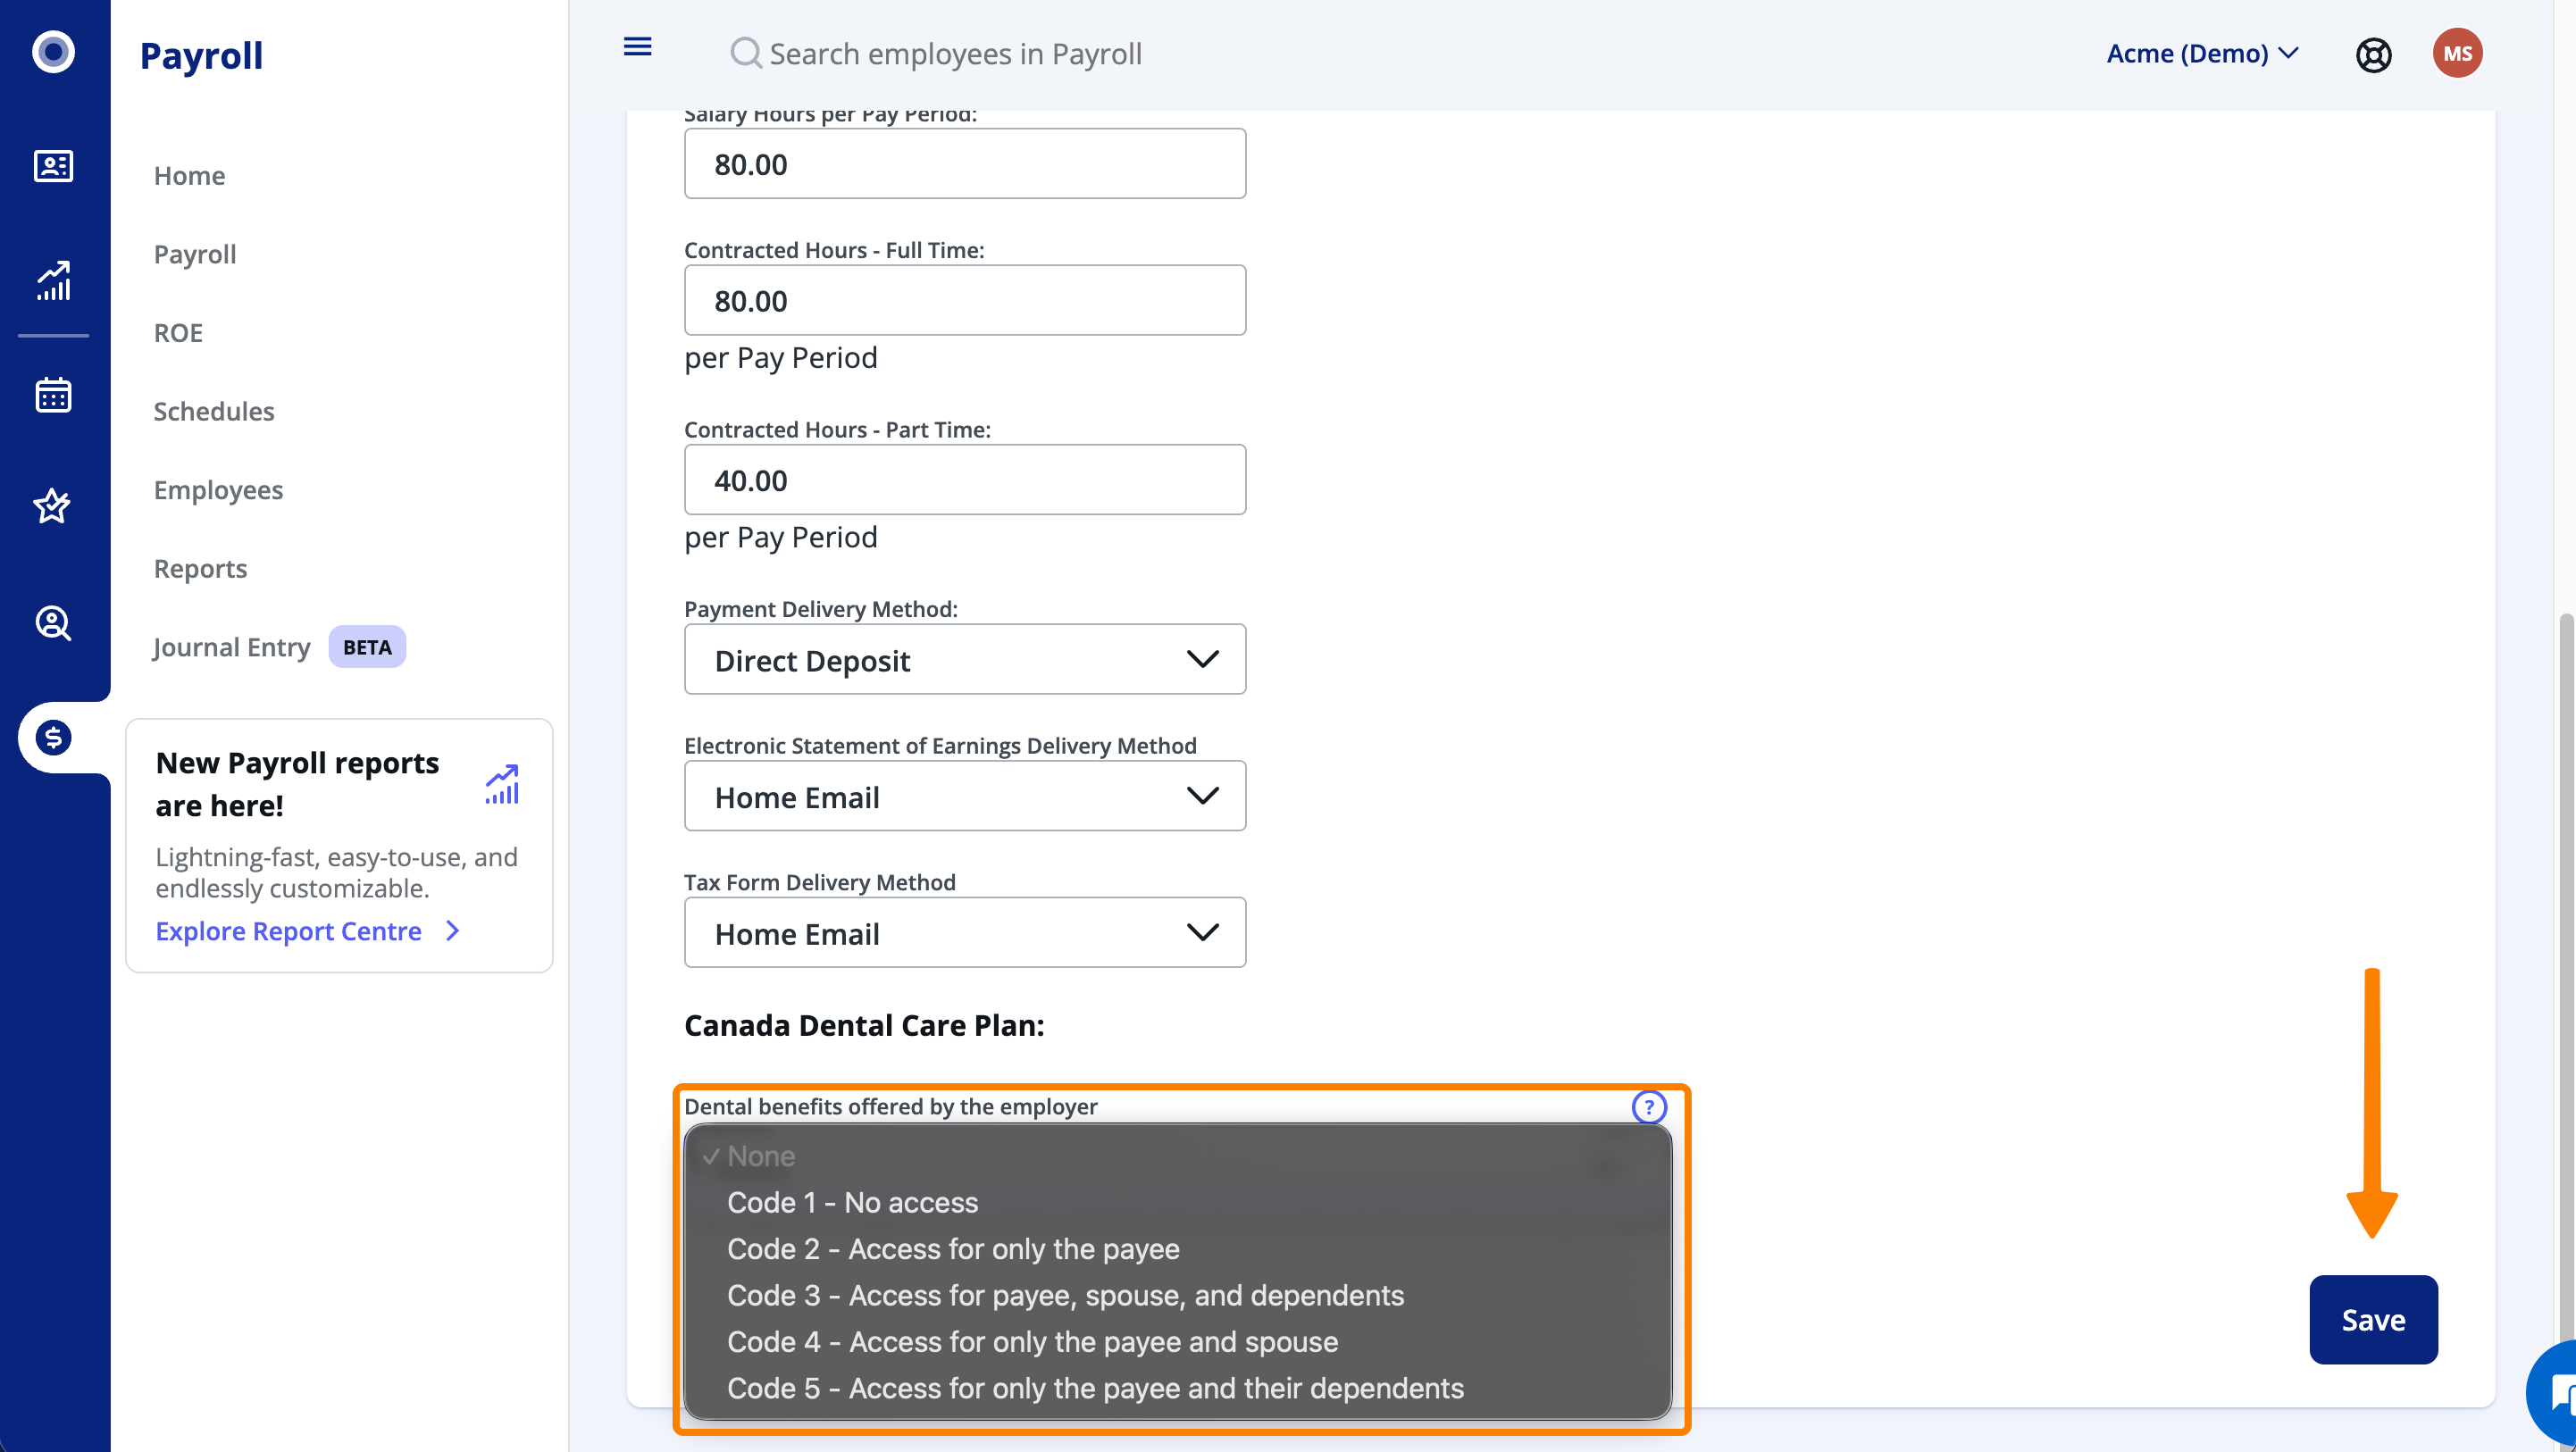Screen dimensions: 2576x1452
Task: Click the dental benefits help question icon
Action: (1648, 1106)
